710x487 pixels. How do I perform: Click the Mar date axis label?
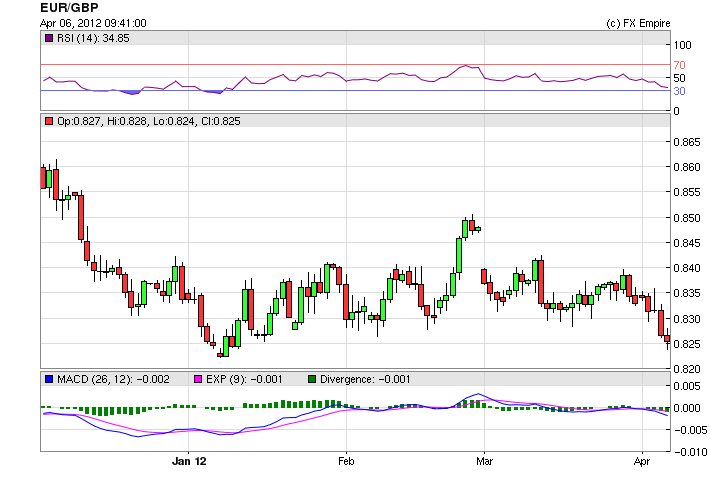[485, 461]
